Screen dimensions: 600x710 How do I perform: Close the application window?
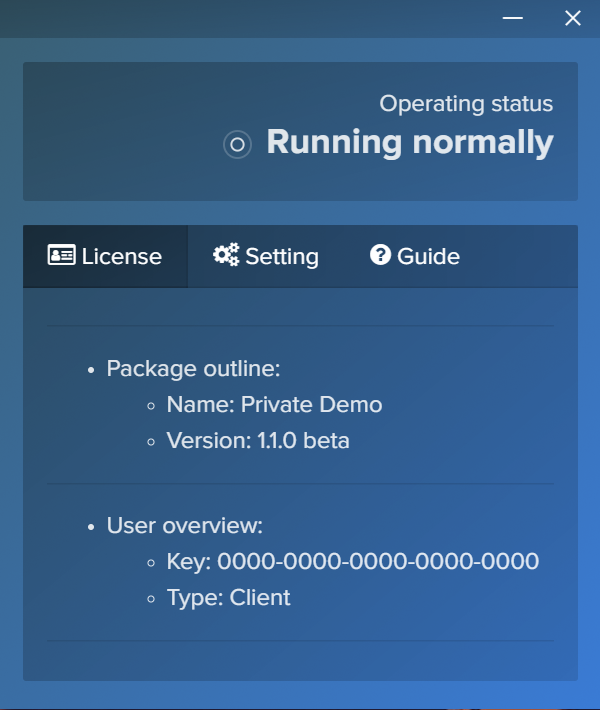point(573,18)
